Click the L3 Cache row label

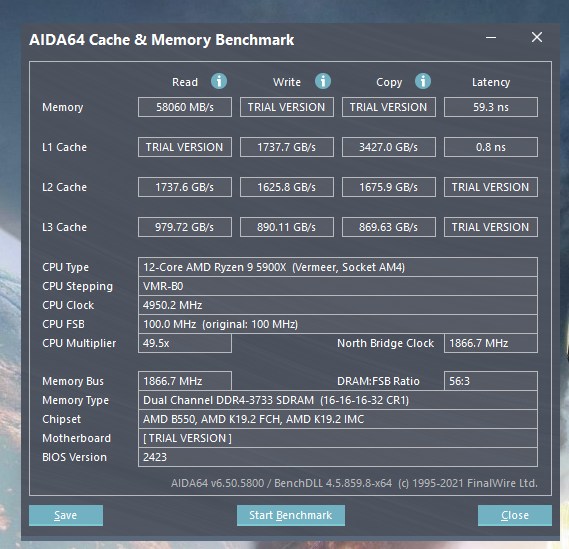(65, 227)
